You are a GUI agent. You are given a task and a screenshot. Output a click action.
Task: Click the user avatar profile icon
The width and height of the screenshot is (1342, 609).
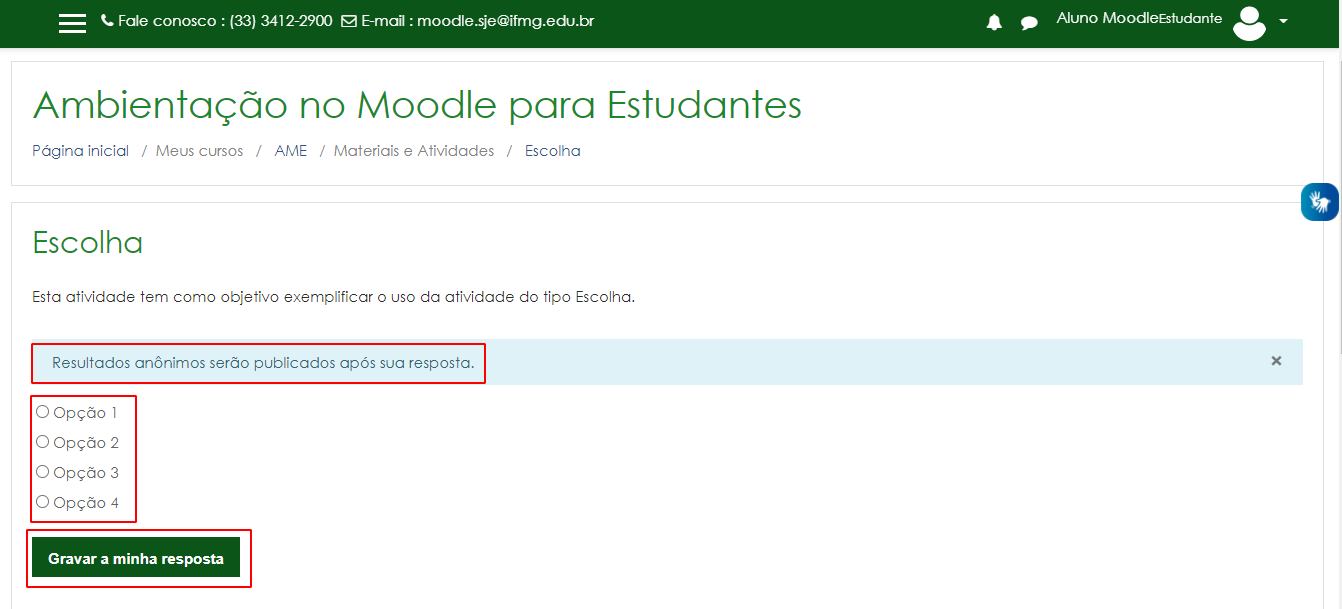click(x=1249, y=23)
